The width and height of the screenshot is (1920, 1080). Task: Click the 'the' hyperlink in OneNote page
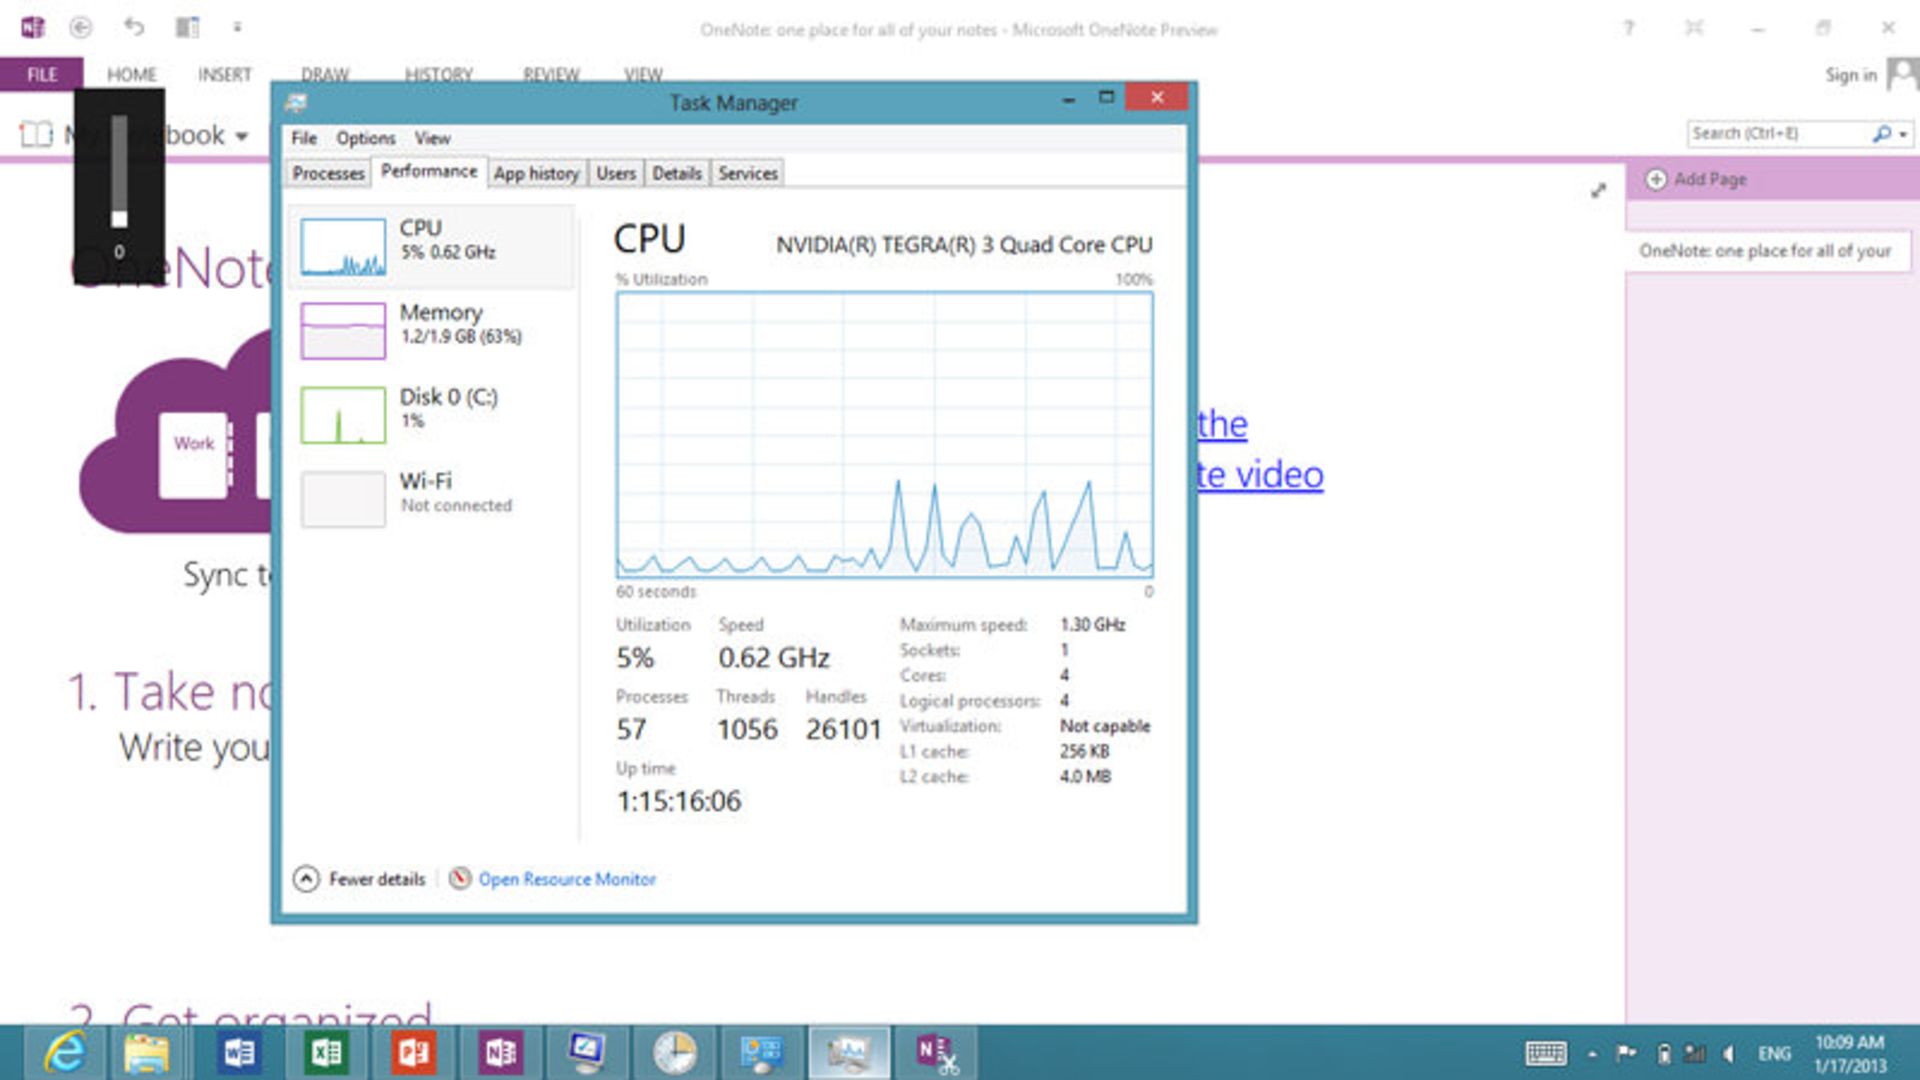[x=1222, y=424]
